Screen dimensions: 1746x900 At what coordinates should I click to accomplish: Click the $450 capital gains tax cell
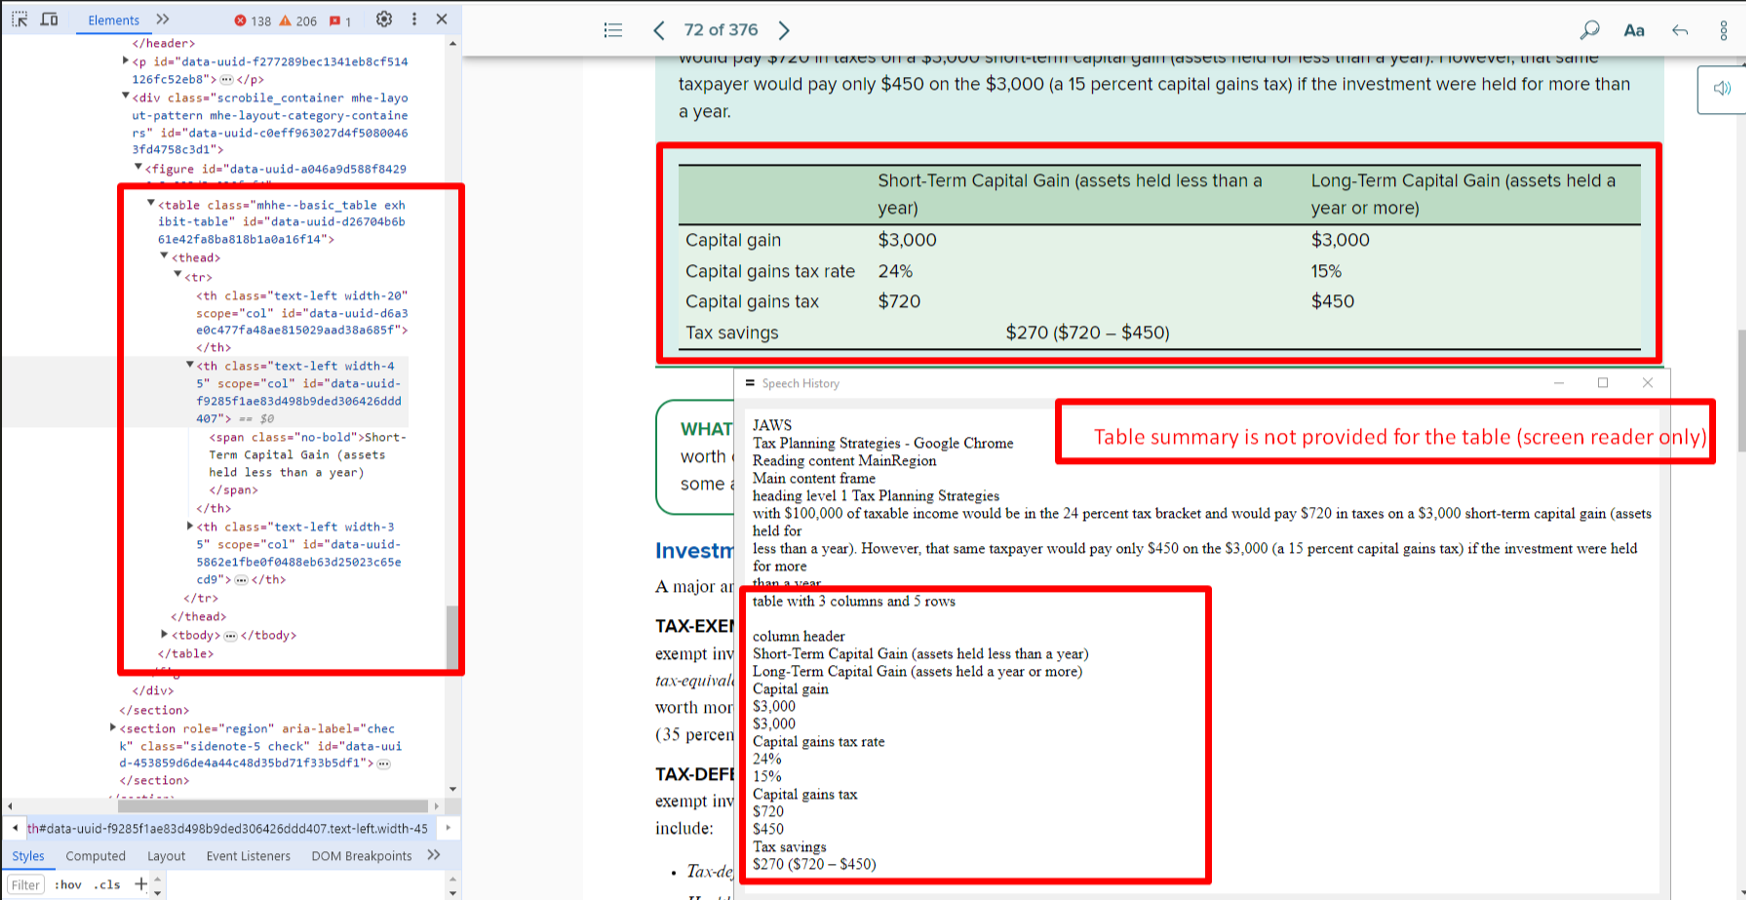pos(1332,301)
